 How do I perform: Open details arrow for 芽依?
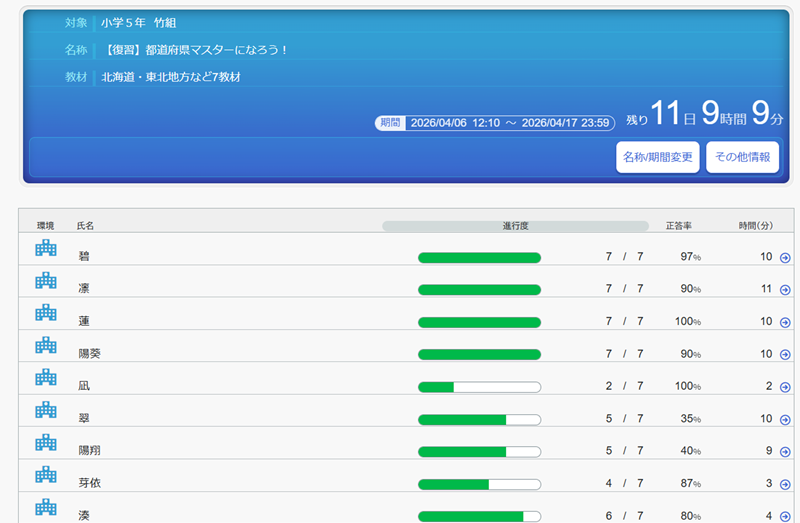click(x=785, y=484)
